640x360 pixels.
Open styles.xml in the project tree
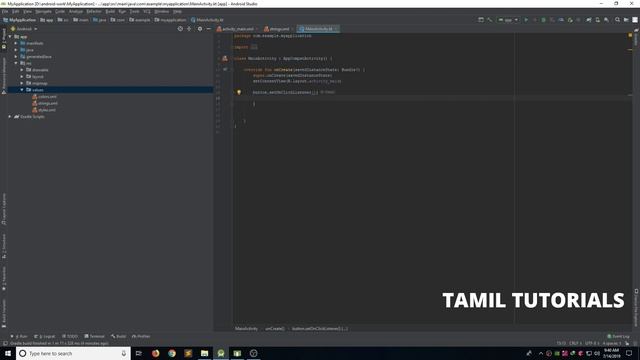tap(44, 110)
